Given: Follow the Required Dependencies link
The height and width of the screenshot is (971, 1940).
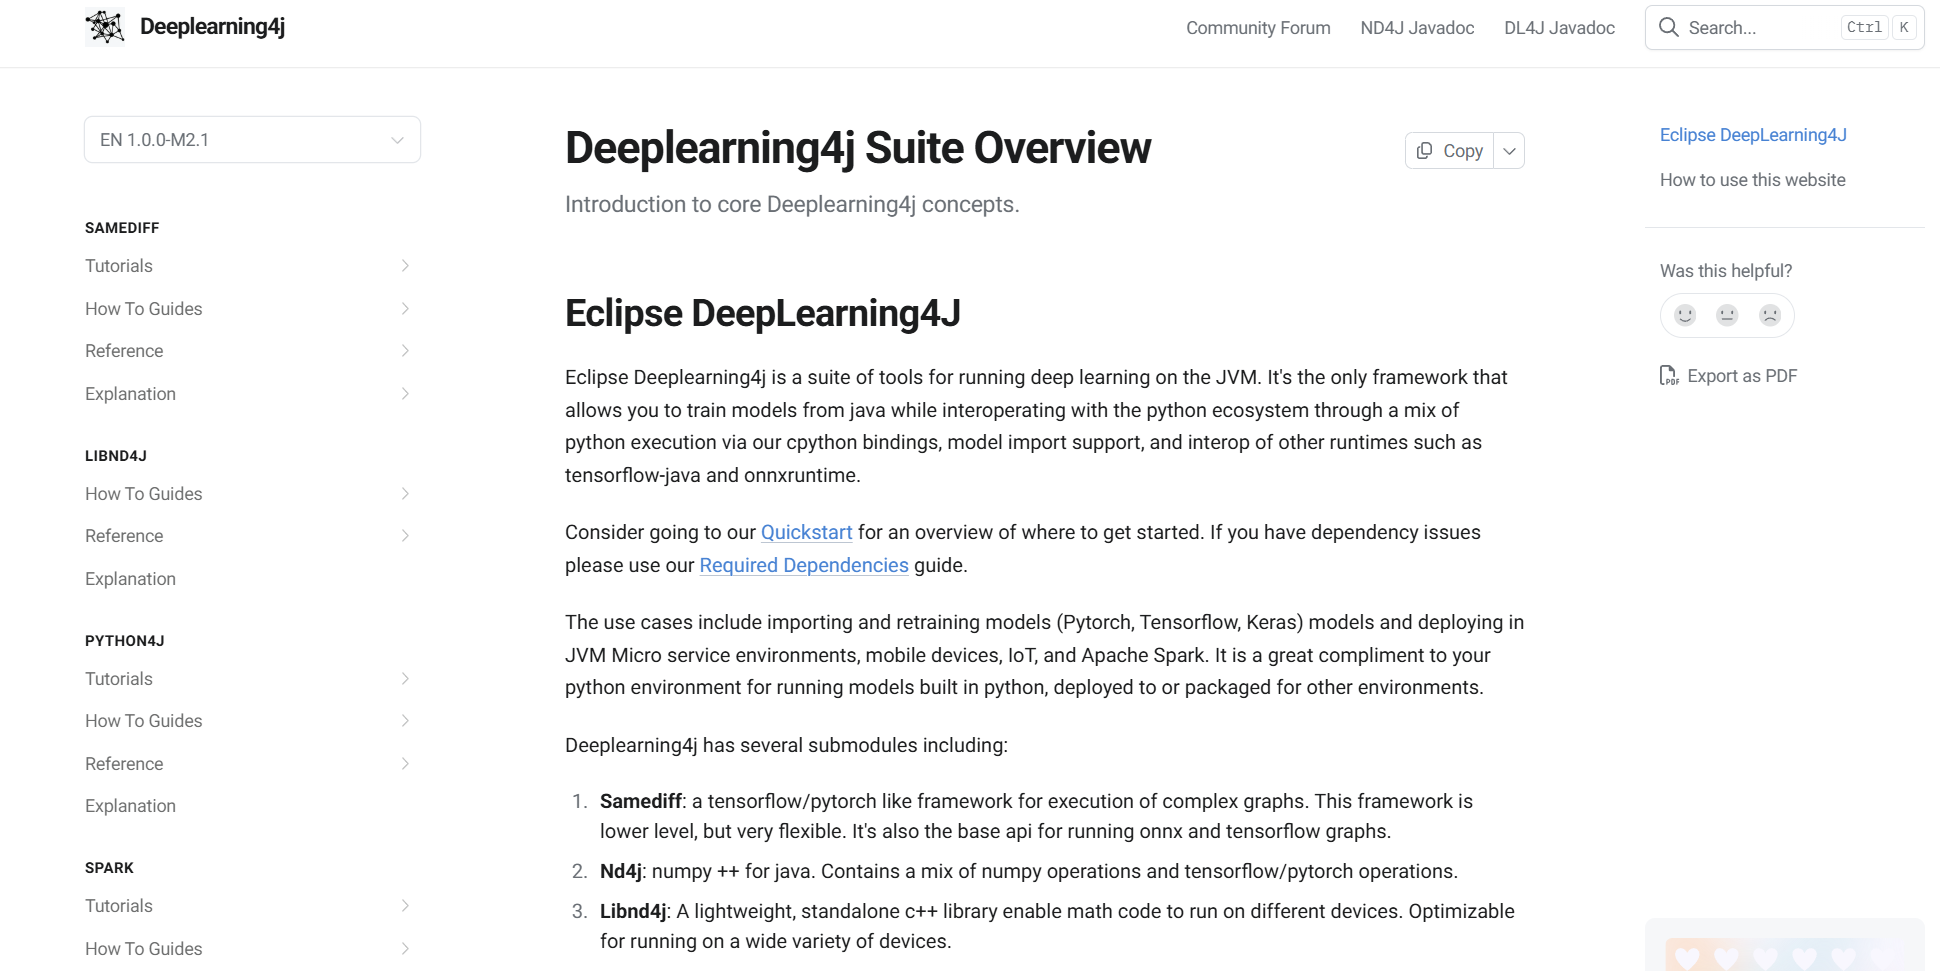Looking at the screenshot, I should [804, 565].
